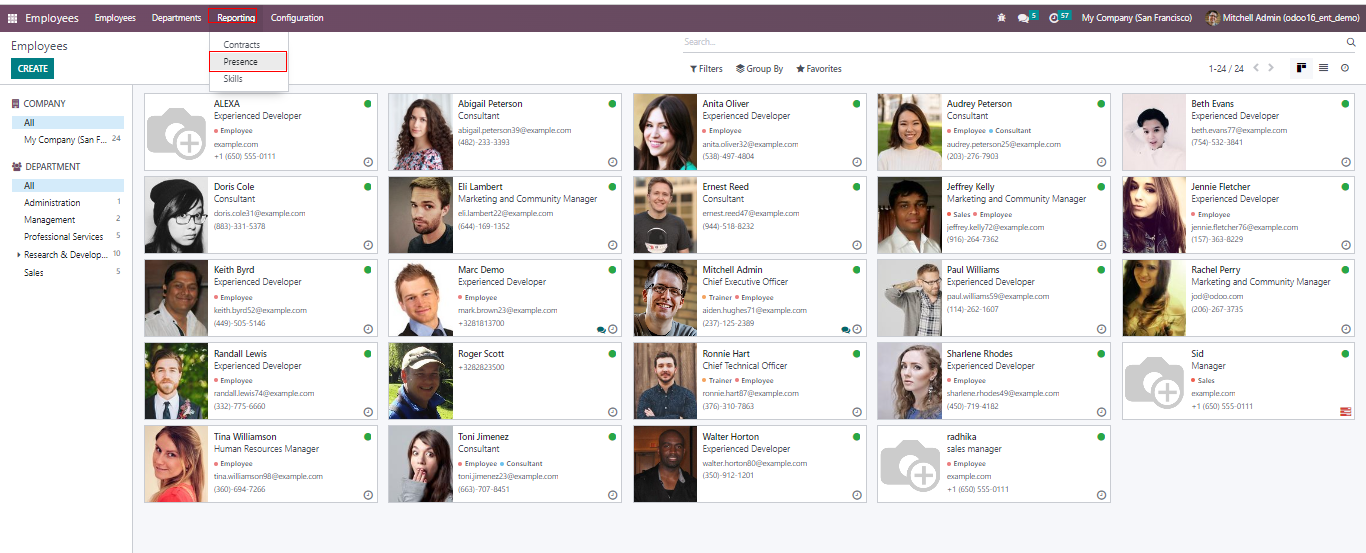Select Kanban view toggle button
This screenshot has height=553, width=1366.
[1301, 68]
